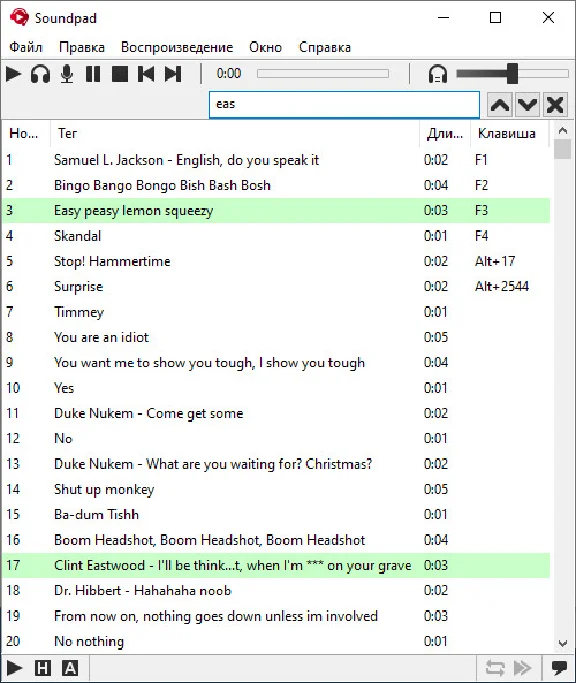Adjust the volume slider handle
Screen dimensions: 576x683
pos(512,73)
